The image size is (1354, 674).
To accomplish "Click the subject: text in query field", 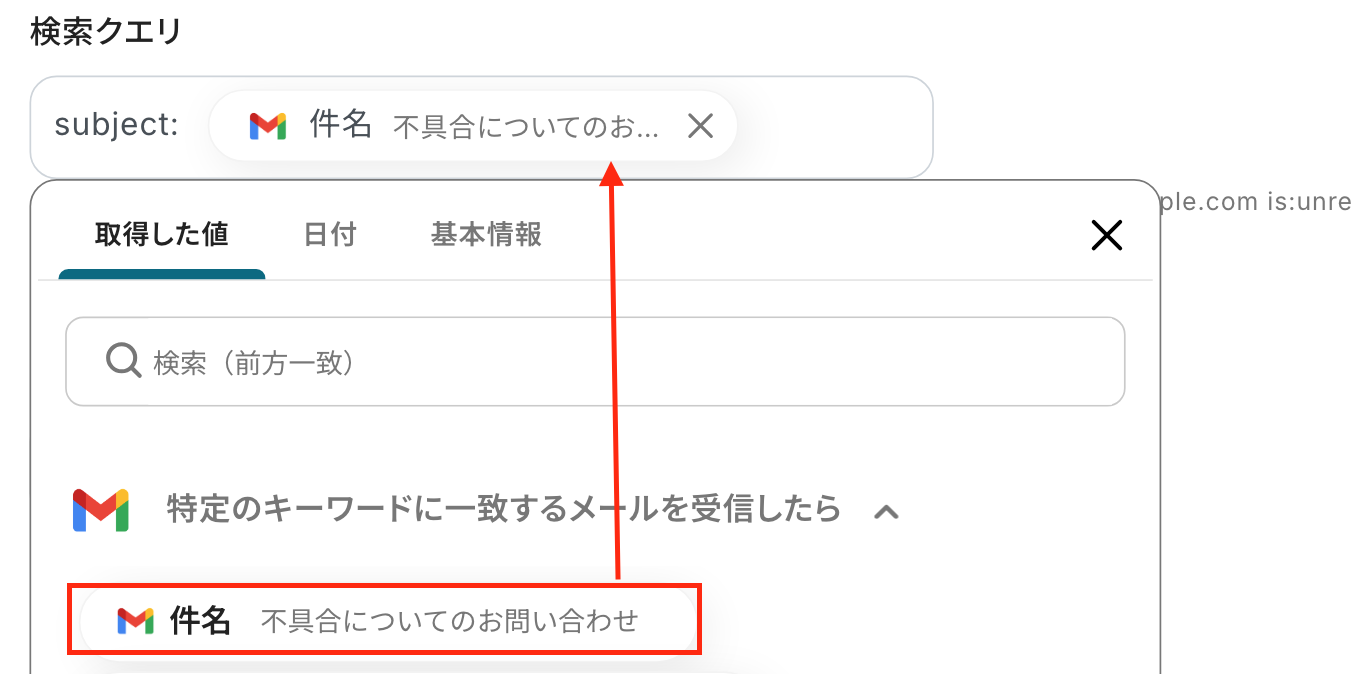I will tap(116, 126).
